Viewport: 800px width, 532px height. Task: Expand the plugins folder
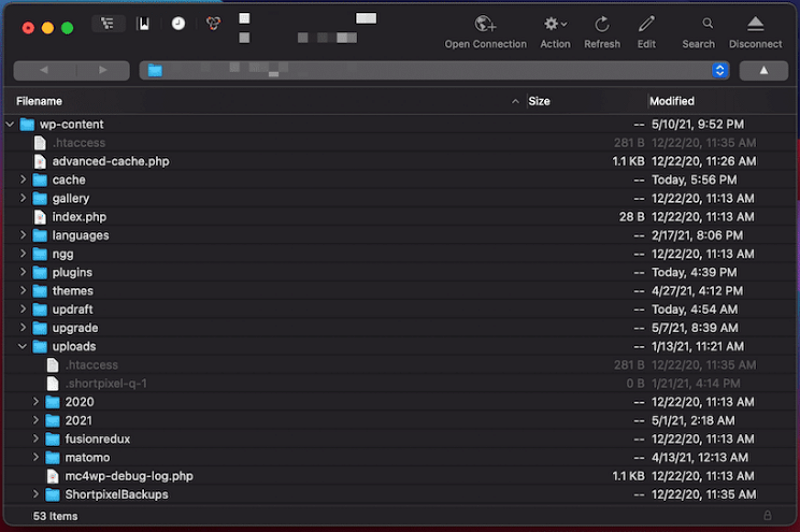pos(23,273)
